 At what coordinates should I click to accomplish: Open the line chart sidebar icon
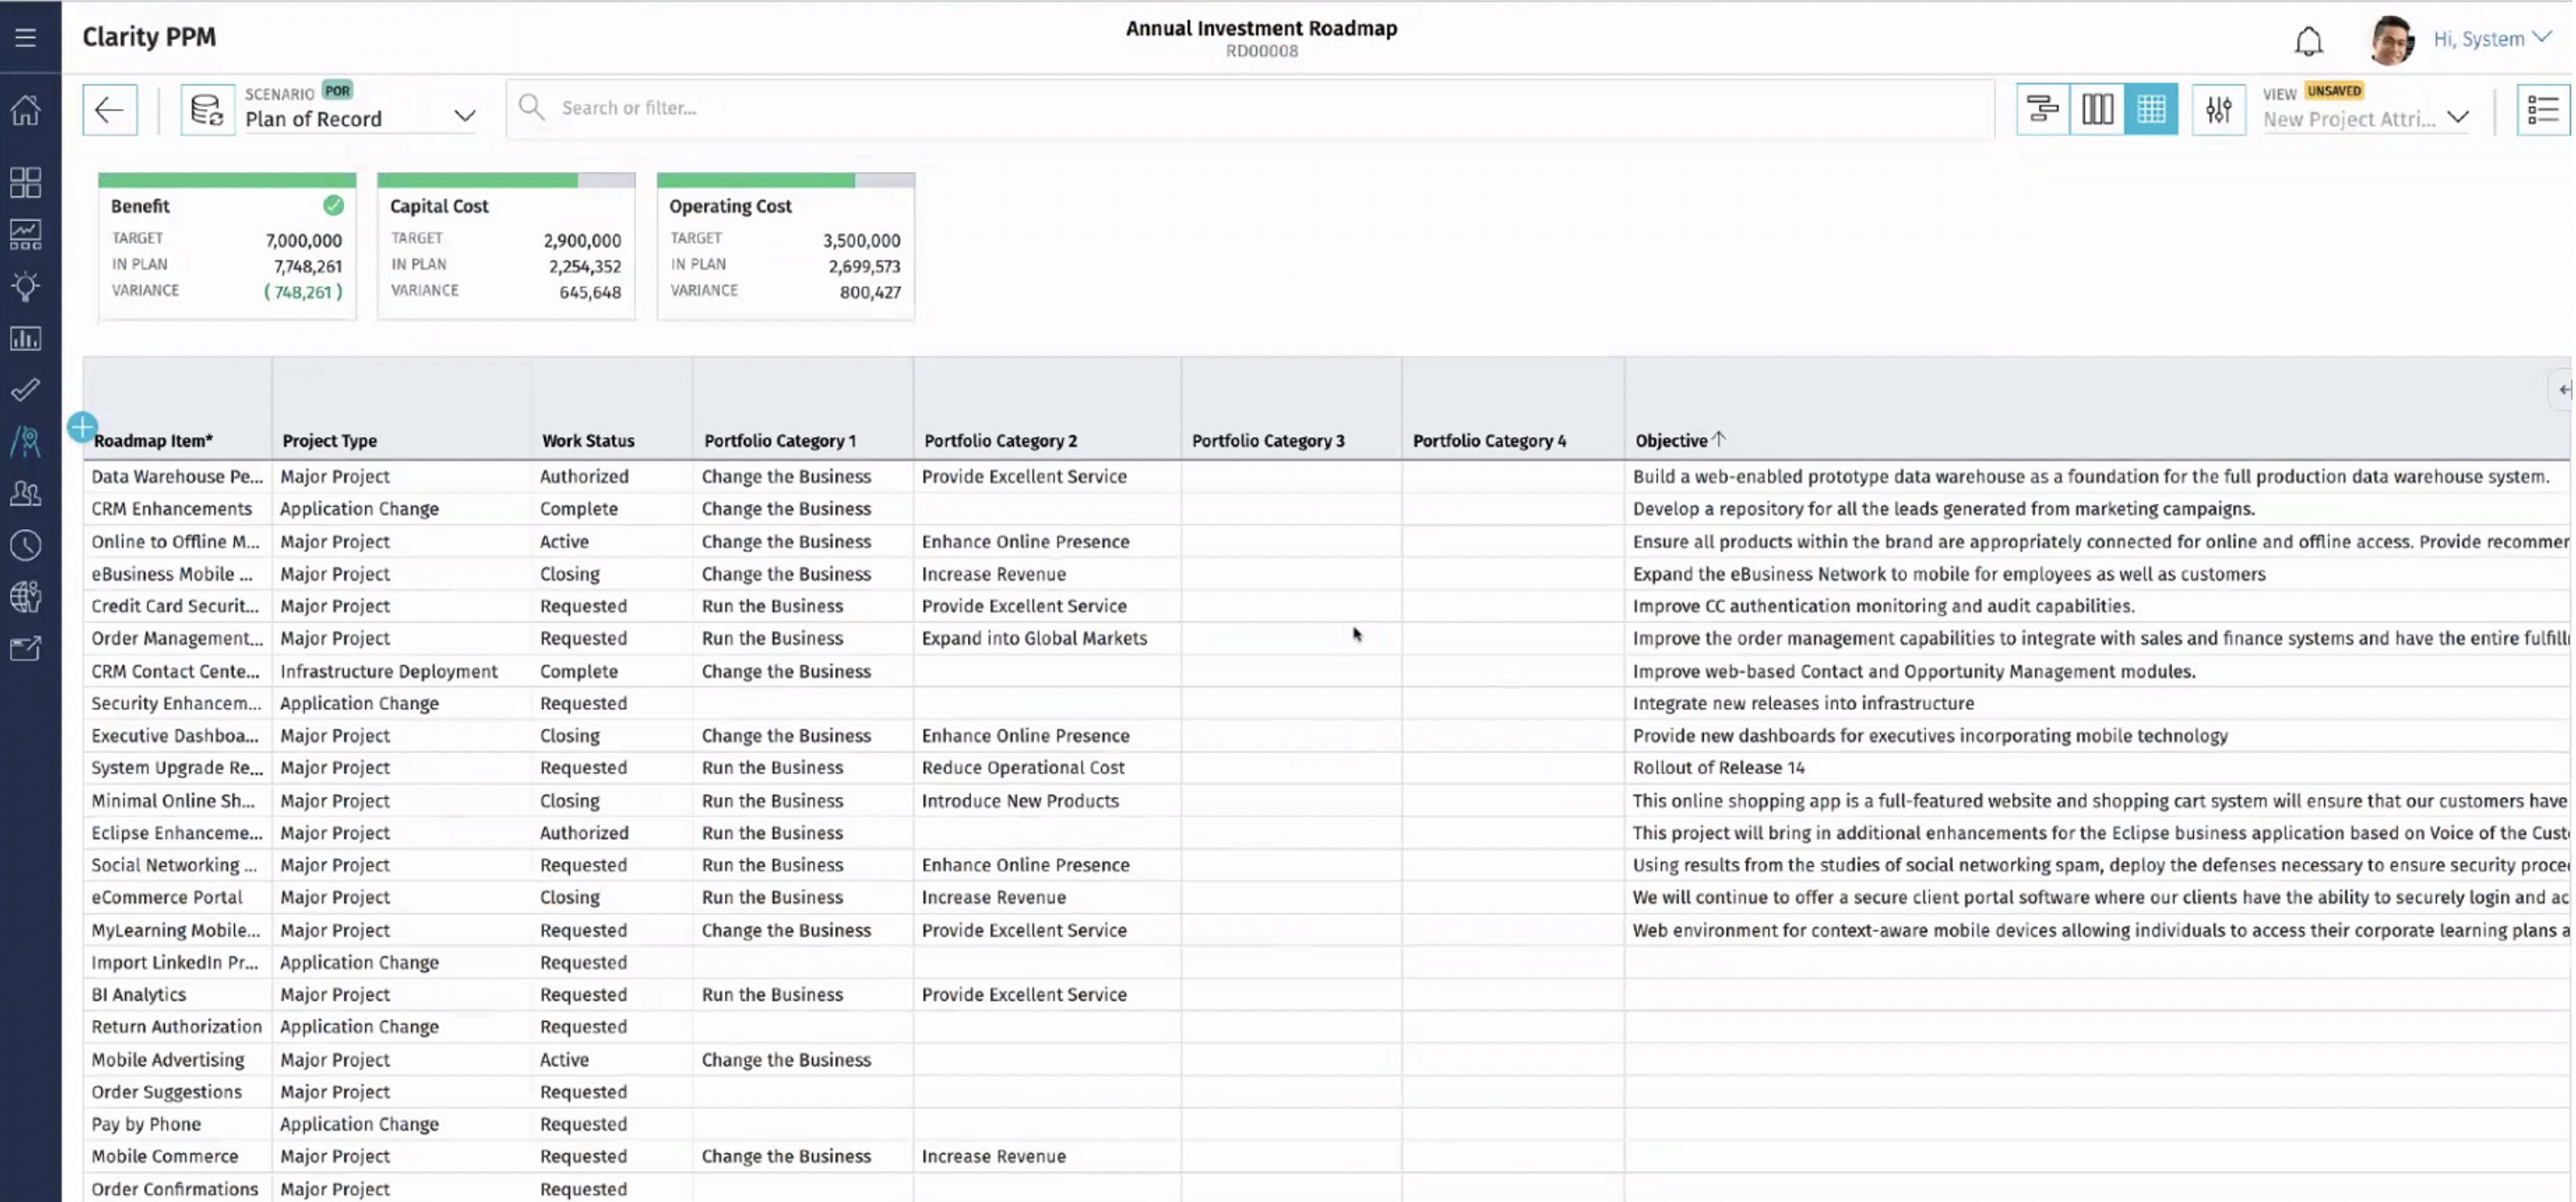pyautogui.click(x=26, y=235)
